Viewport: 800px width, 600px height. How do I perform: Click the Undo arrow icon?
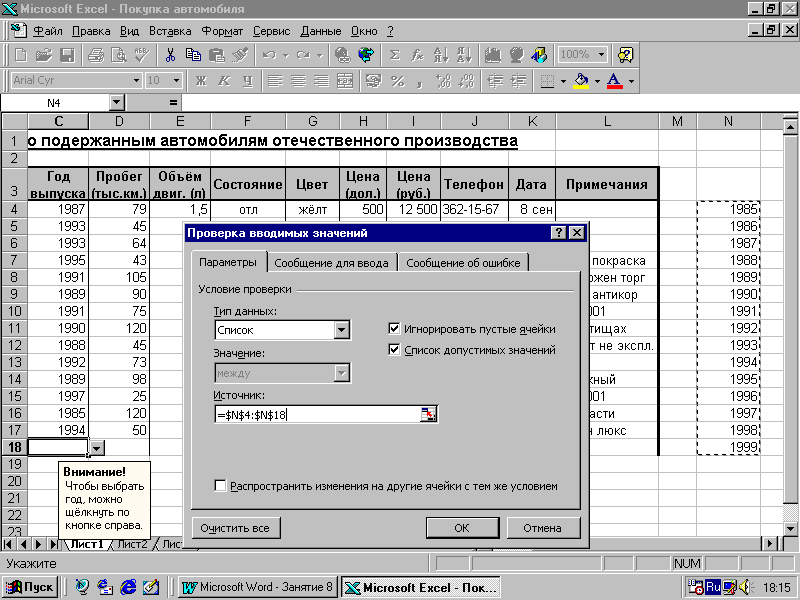[269, 55]
